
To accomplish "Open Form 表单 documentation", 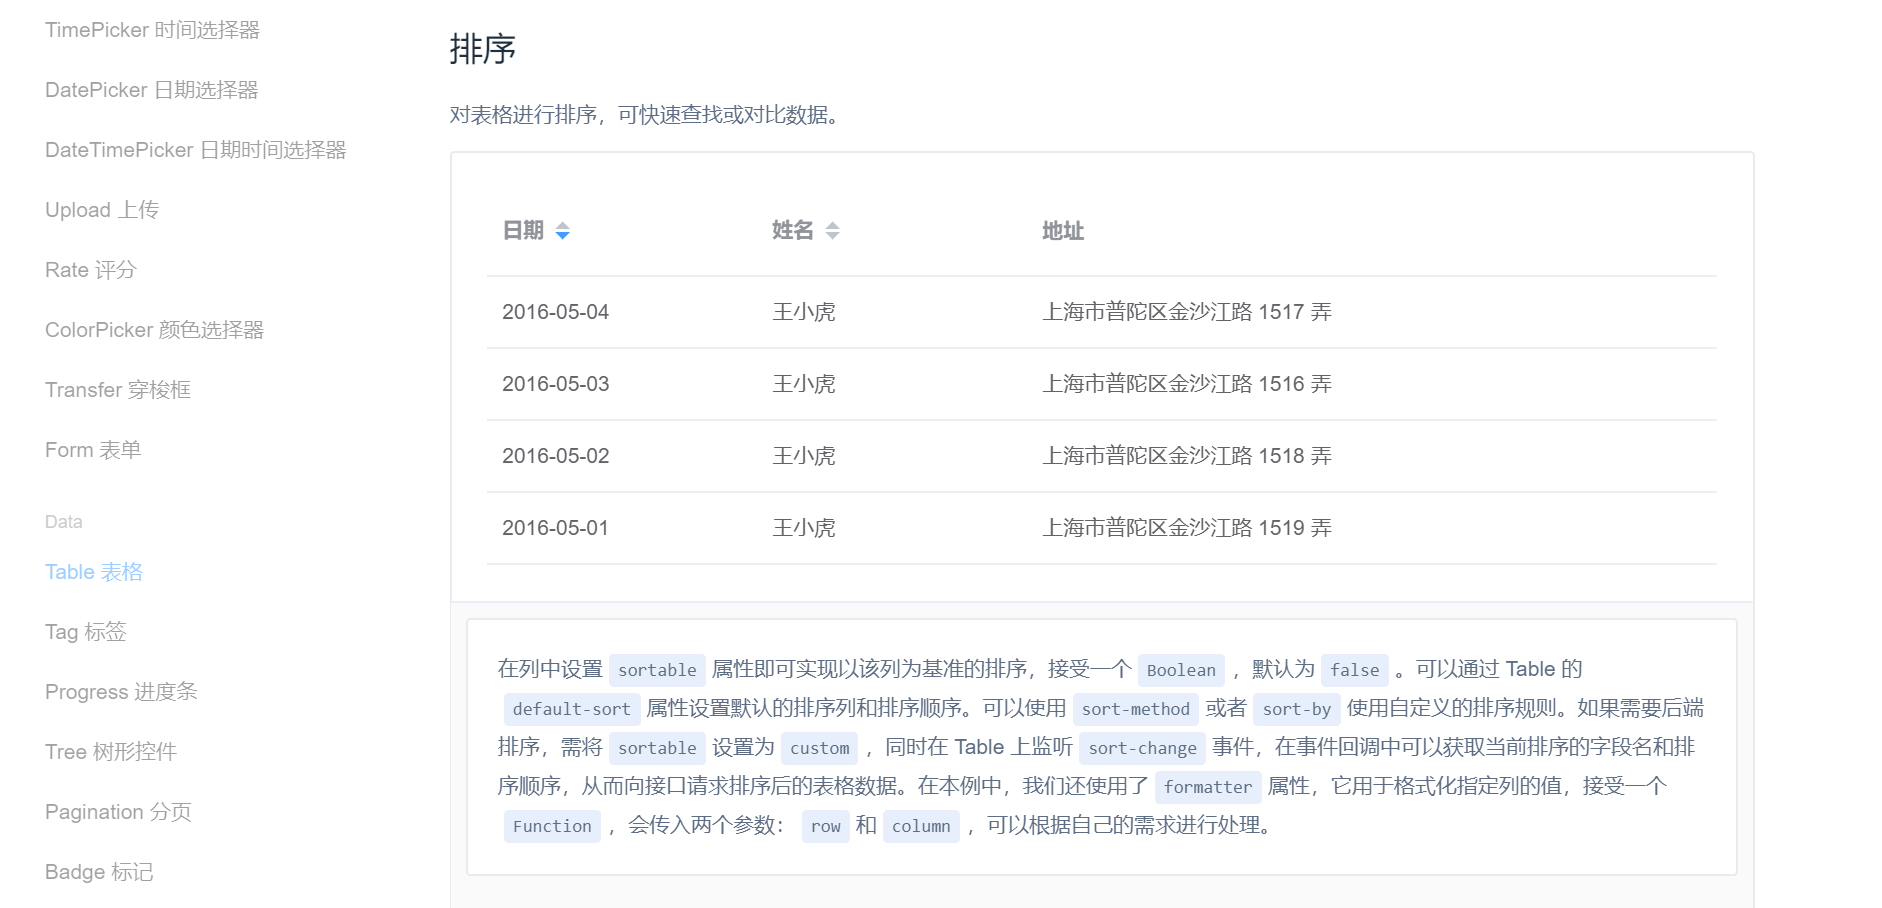I will [93, 449].
